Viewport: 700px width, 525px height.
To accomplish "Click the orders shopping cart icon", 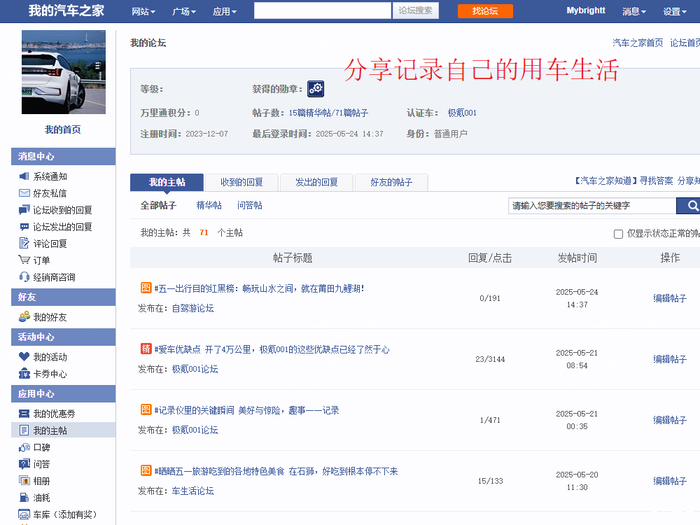I will pyautogui.click(x=25, y=260).
